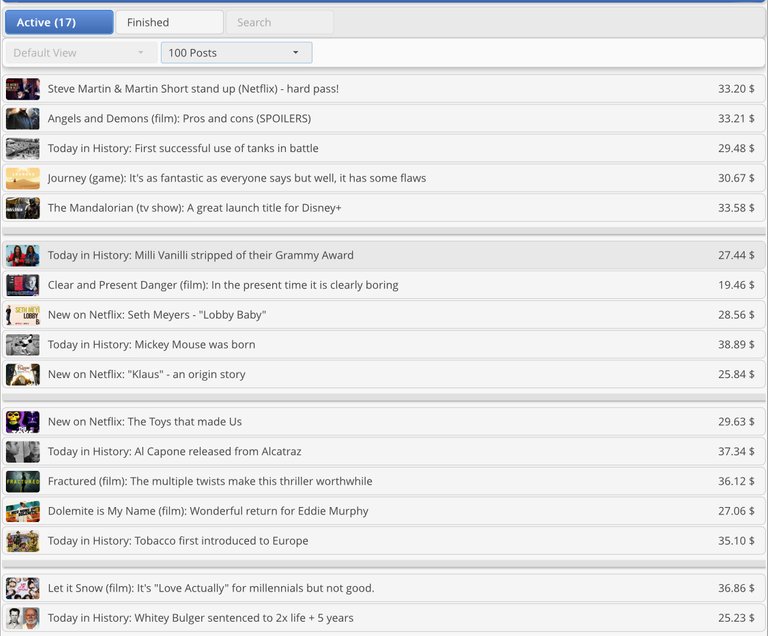768x636 pixels.
Task: Click the 30.67 $ payout value
Action: pyautogui.click(x=736, y=178)
